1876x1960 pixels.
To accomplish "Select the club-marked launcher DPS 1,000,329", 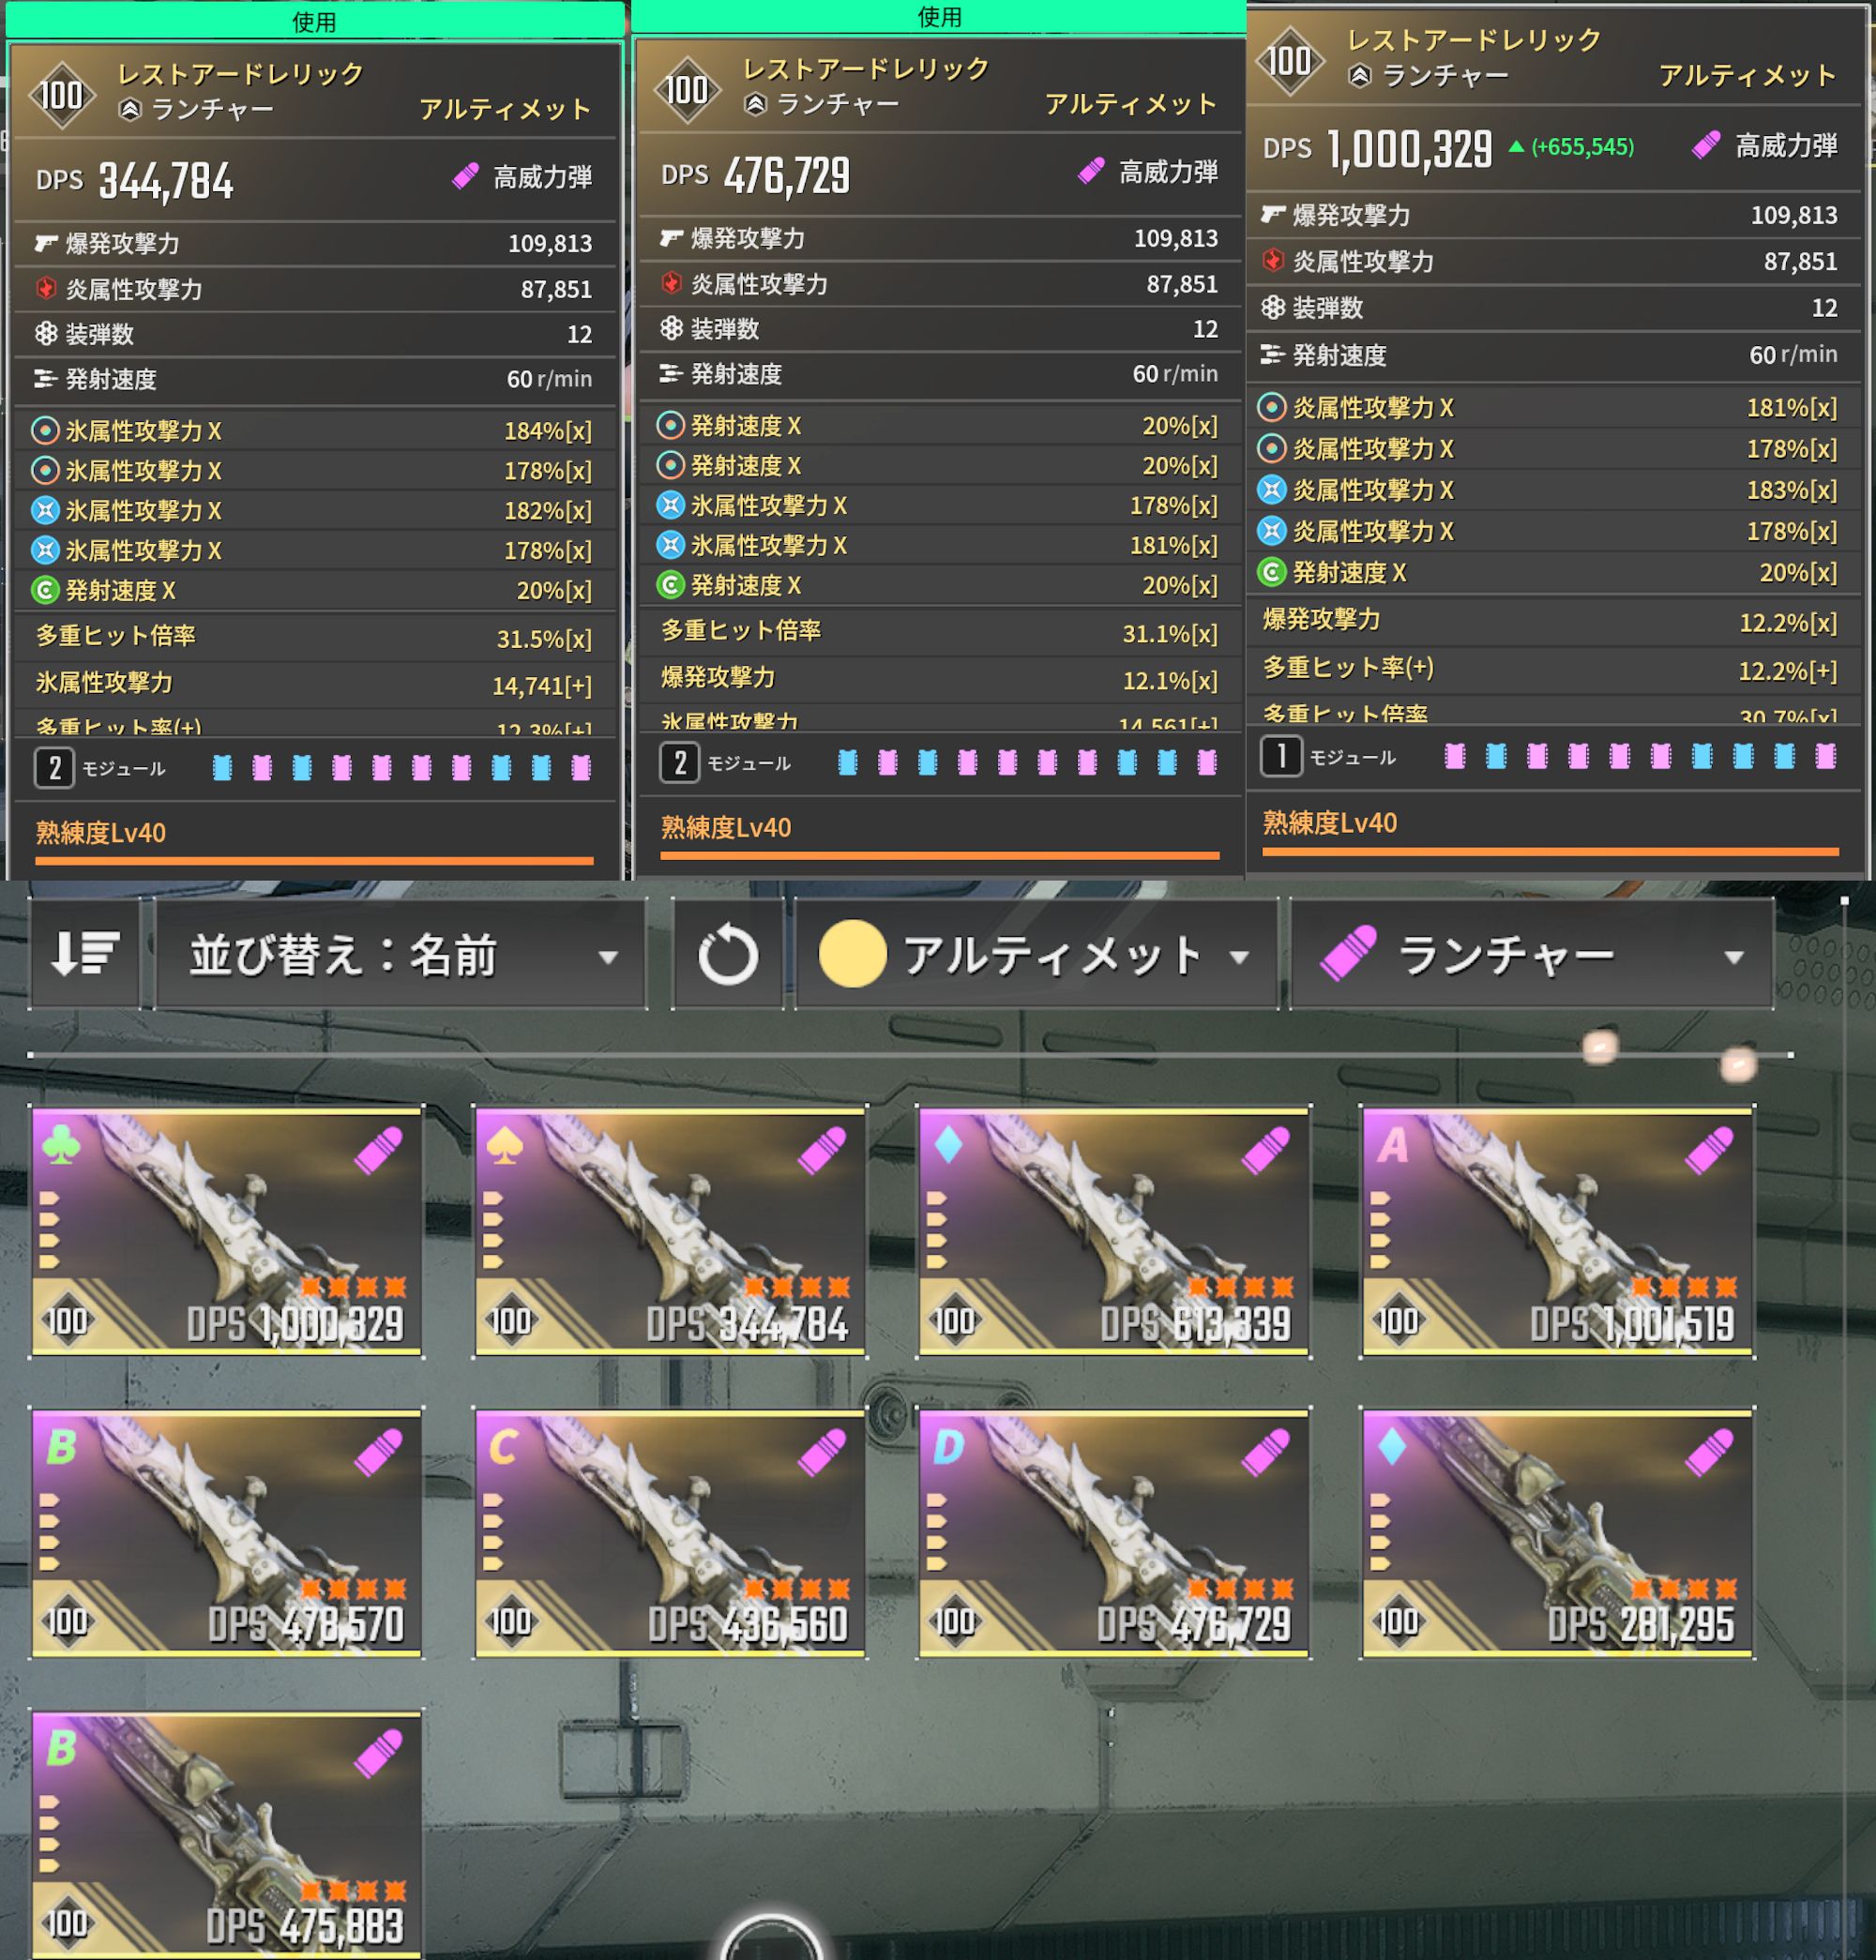I will (x=226, y=1231).
